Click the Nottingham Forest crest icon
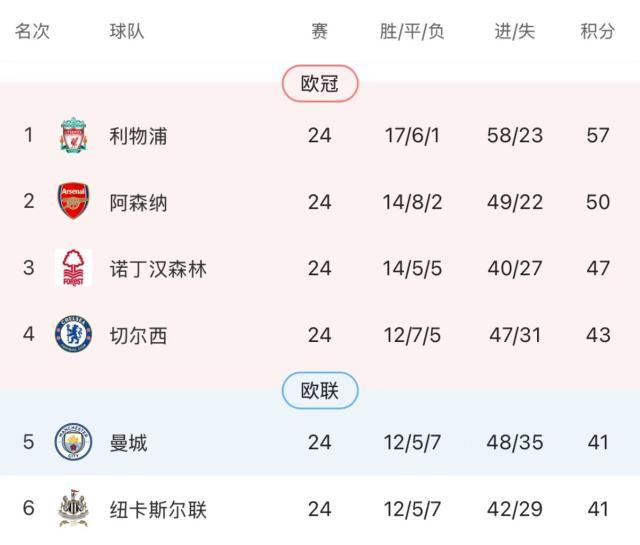This screenshot has height=545, width=640. [73, 268]
